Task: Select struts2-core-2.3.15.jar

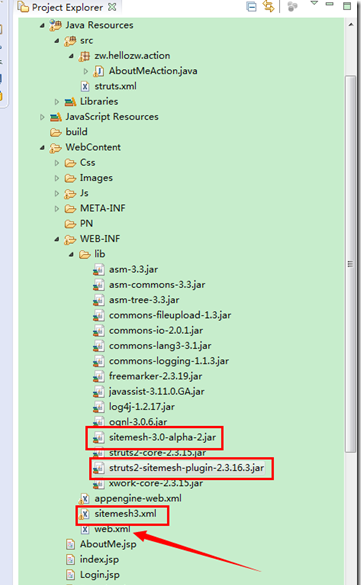Action: tap(157, 453)
